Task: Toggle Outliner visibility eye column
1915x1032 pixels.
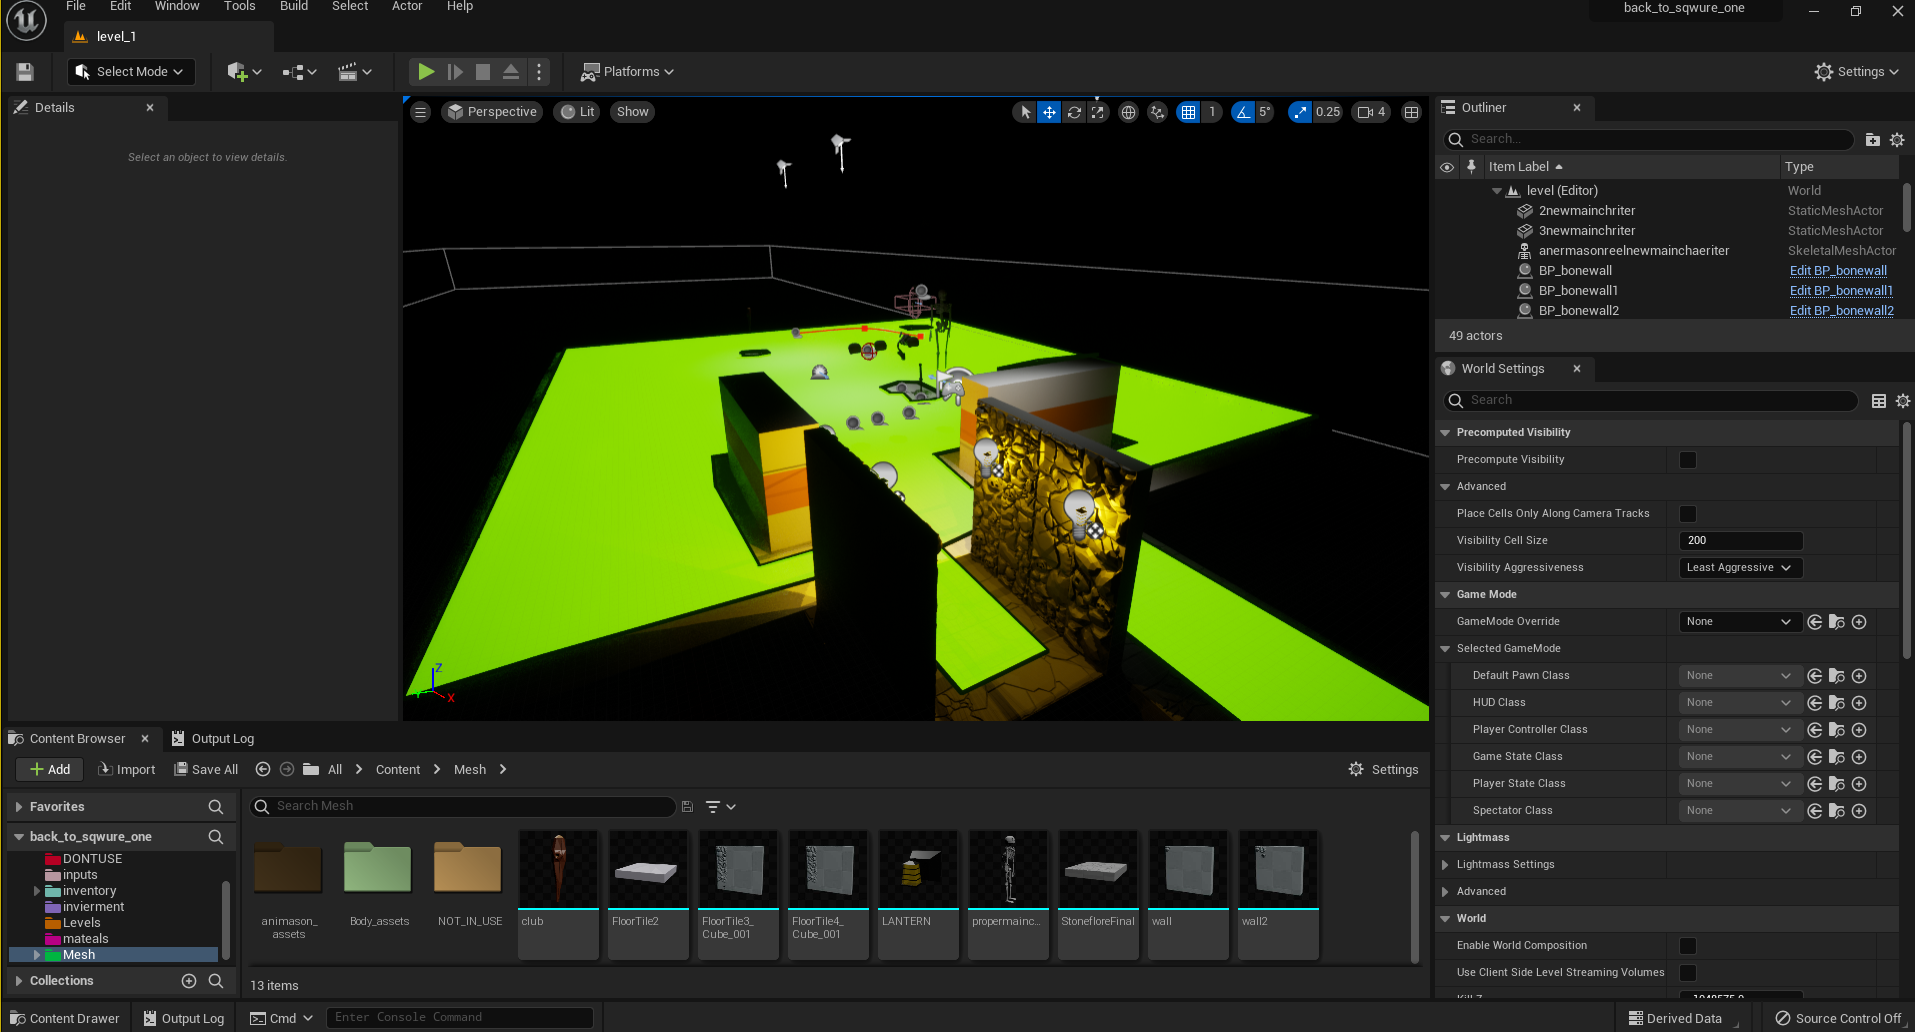Action: pos(1447,167)
